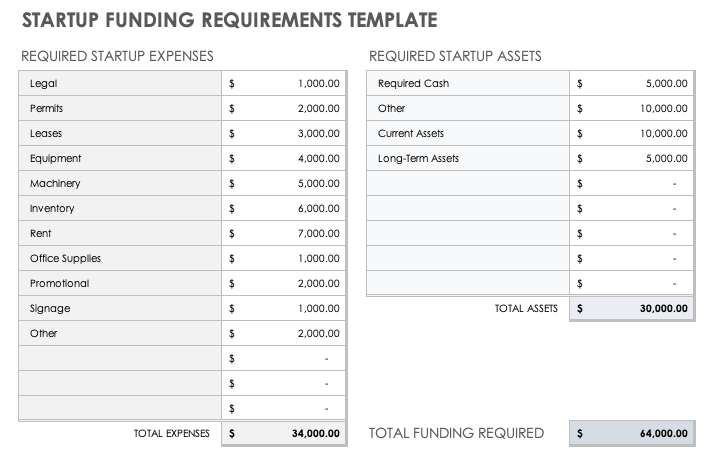Select the Office Supplies label cell

click(118, 259)
